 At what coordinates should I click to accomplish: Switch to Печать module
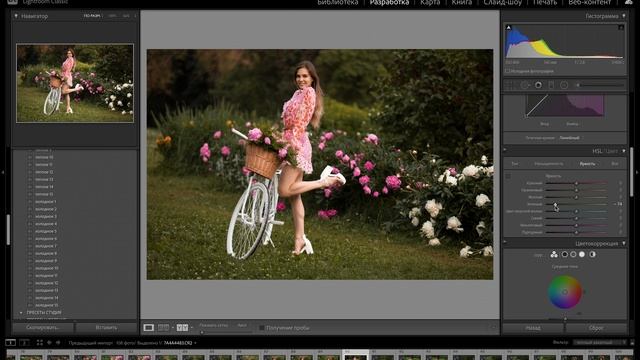coord(545,2)
